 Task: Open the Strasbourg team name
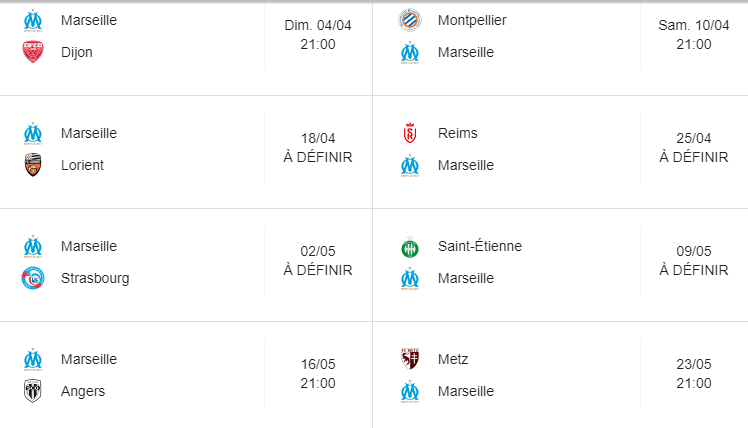[x=95, y=278]
